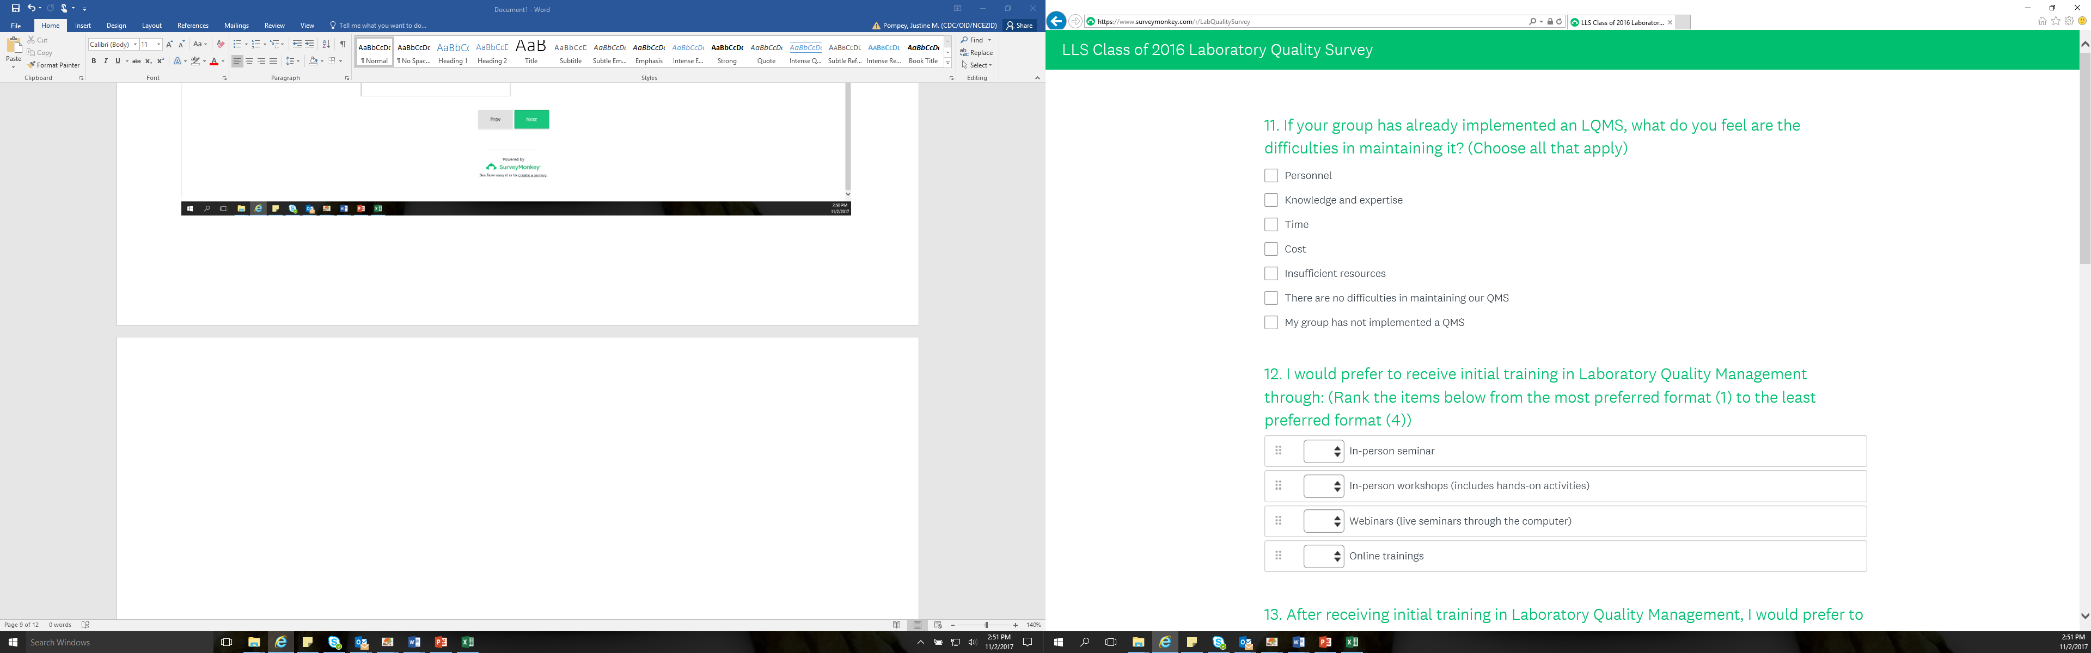Click Replace in the Editing group
This screenshot has height=653, width=2091.
pyautogui.click(x=977, y=52)
